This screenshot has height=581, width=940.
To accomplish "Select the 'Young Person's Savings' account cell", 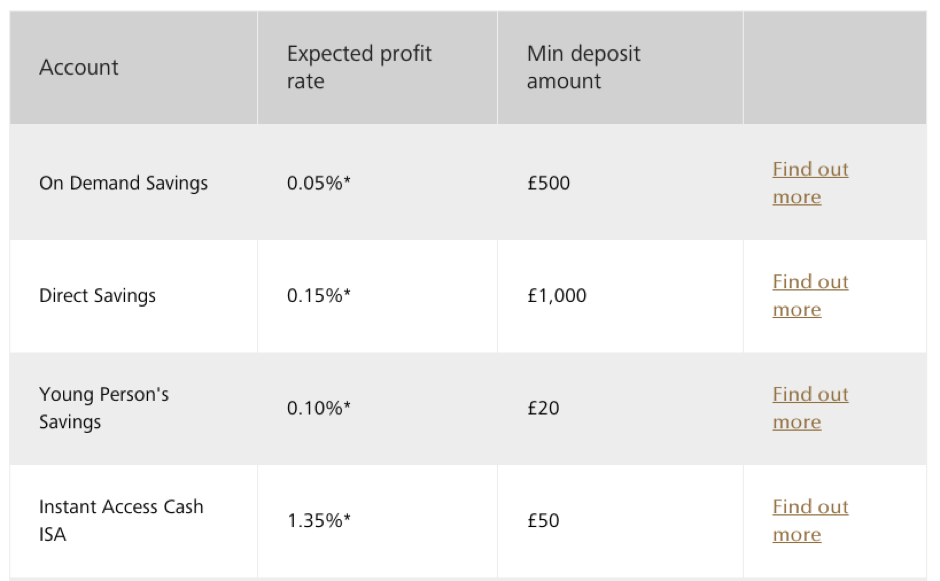I will click(x=104, y=408).
